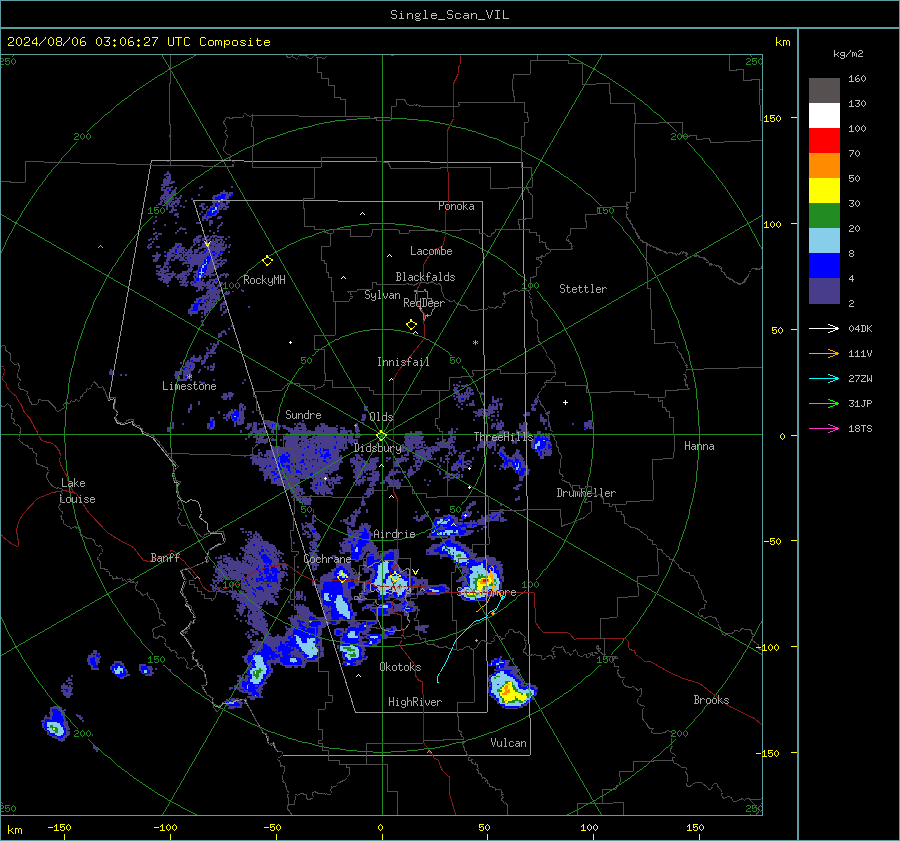Click the RockyMH label

(x=264, y=280)
